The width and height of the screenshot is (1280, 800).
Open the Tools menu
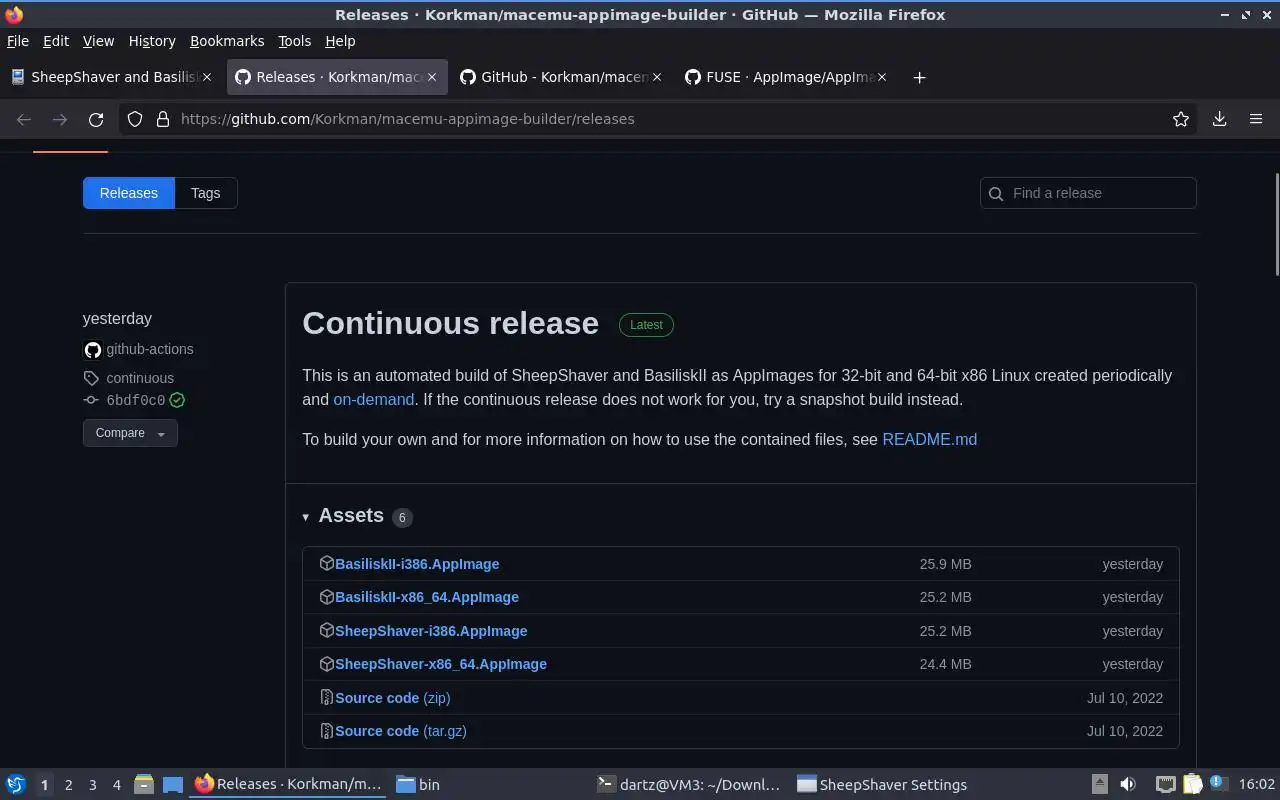[294, 41]
